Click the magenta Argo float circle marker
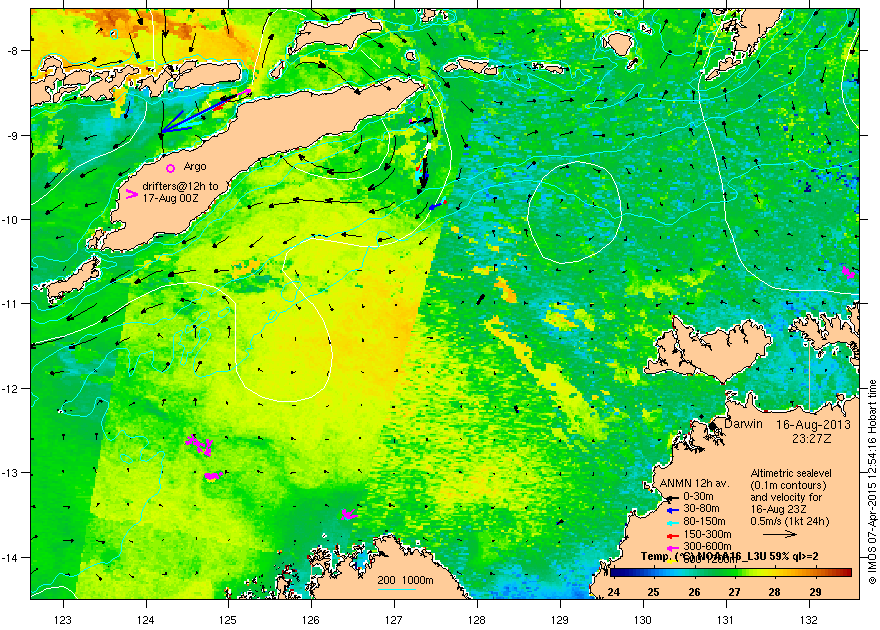880x630 pixels. point(171,168)
